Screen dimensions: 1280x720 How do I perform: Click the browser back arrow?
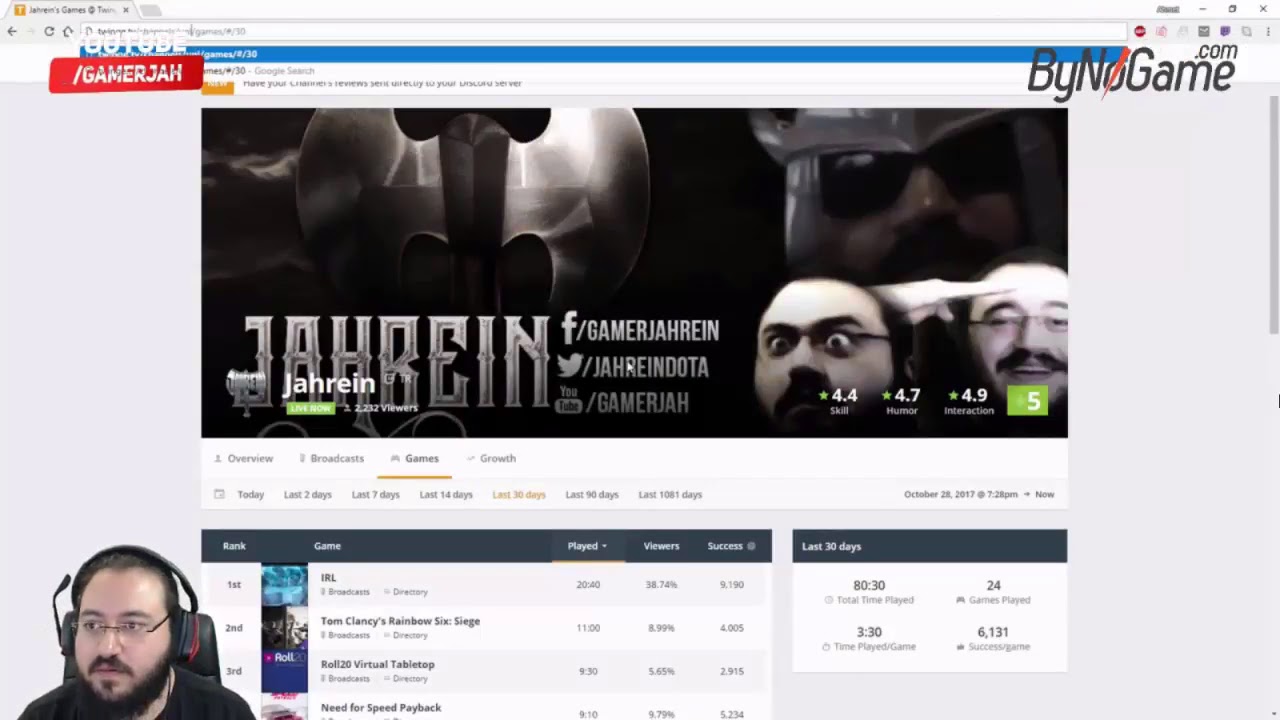point(12,31)
